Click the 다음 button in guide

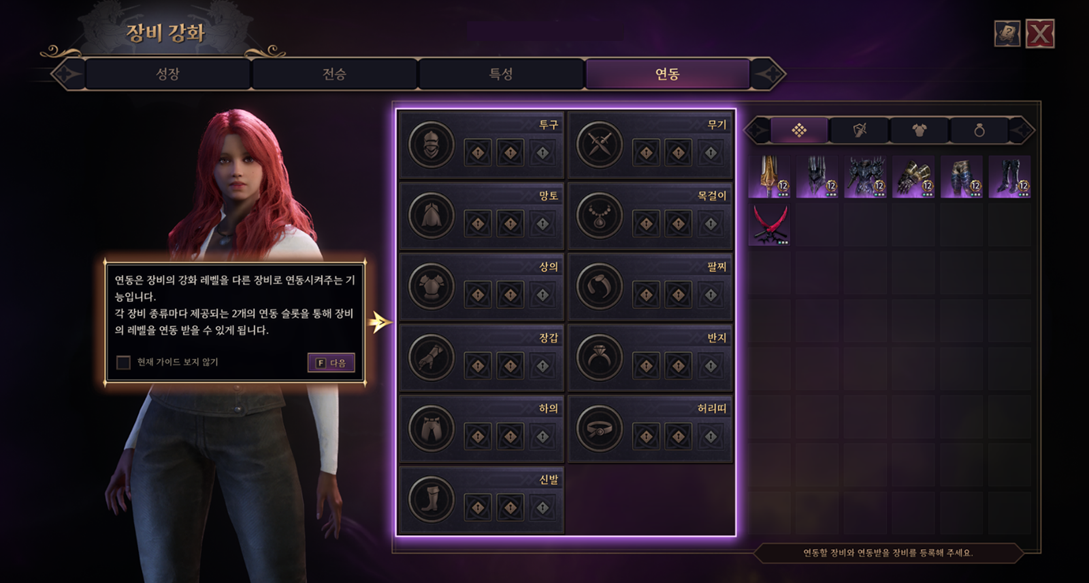(331, 362)
